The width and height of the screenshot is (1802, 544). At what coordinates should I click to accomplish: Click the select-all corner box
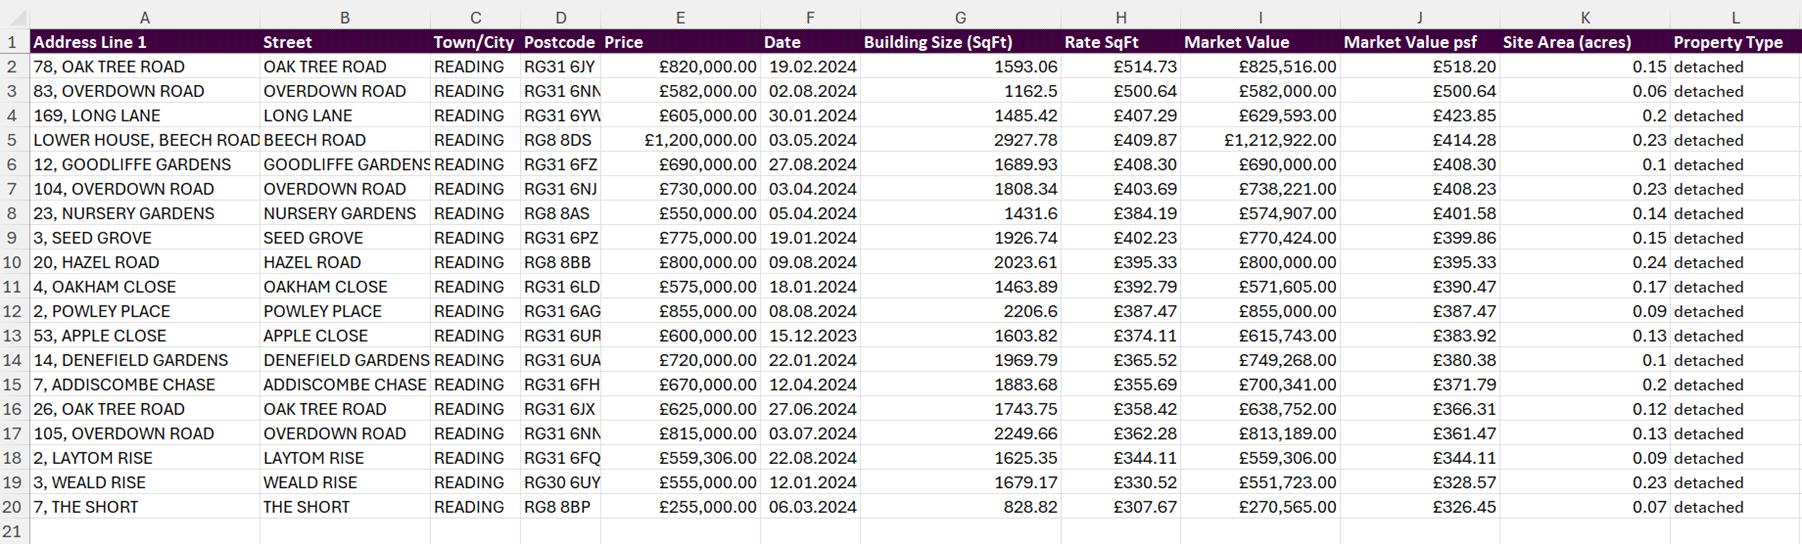point(14,17)
